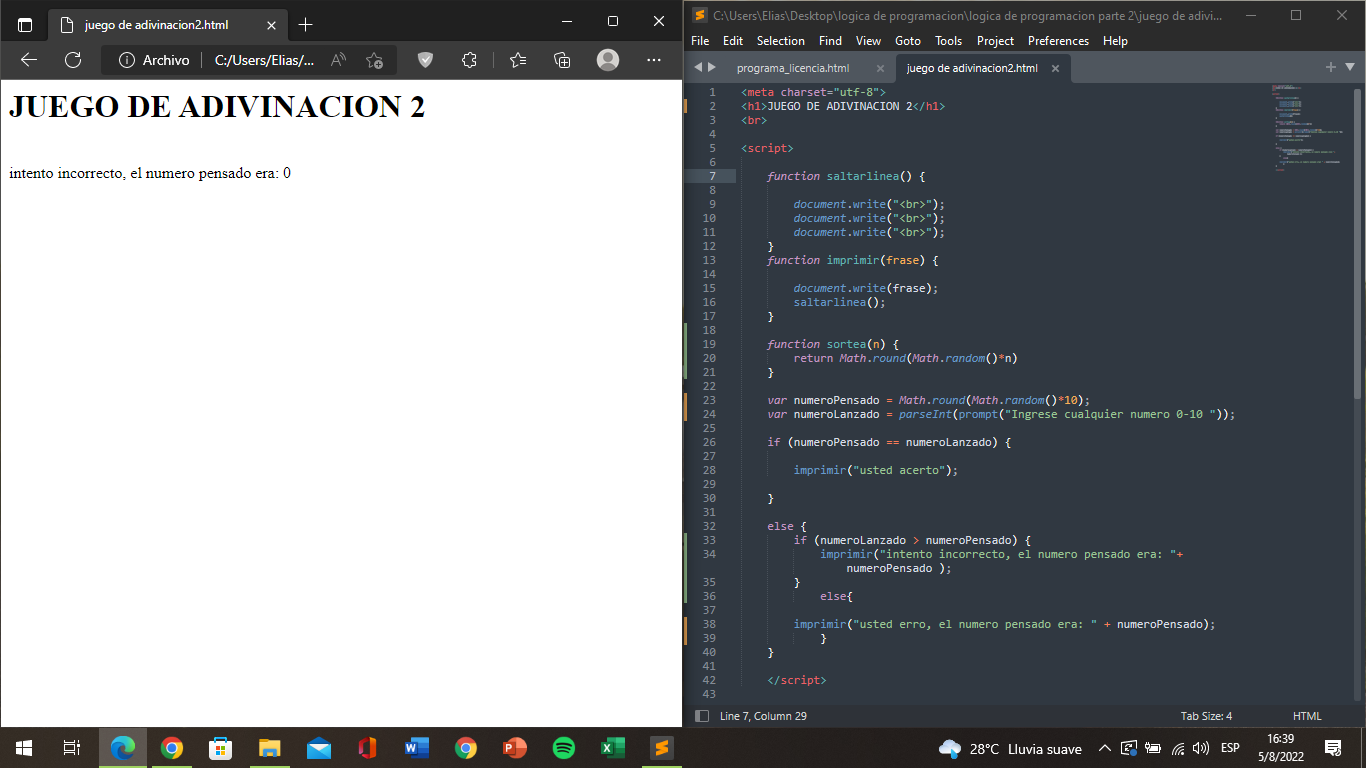Viewport: 1366px width, 768px height.
Task: Open the Edge profile avatar
Action: click(x=608, y=60)
